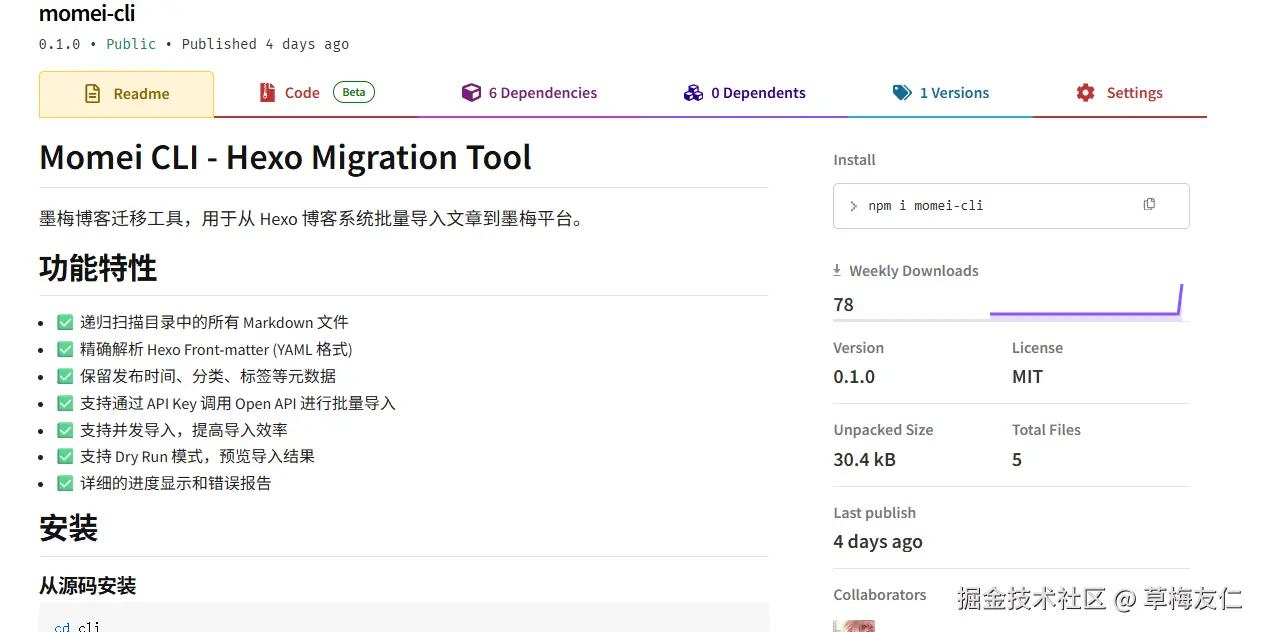The image size is (1262, 632).
Task: Click the Weekly Downloads arrow icon
Action: (838, 271)
